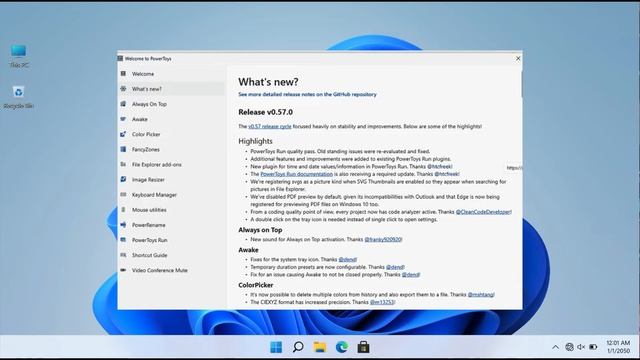The height and width of the screenshot is (360, 640).
Task: Click the File Explorer add-ons icon
Action: [123, 164]
